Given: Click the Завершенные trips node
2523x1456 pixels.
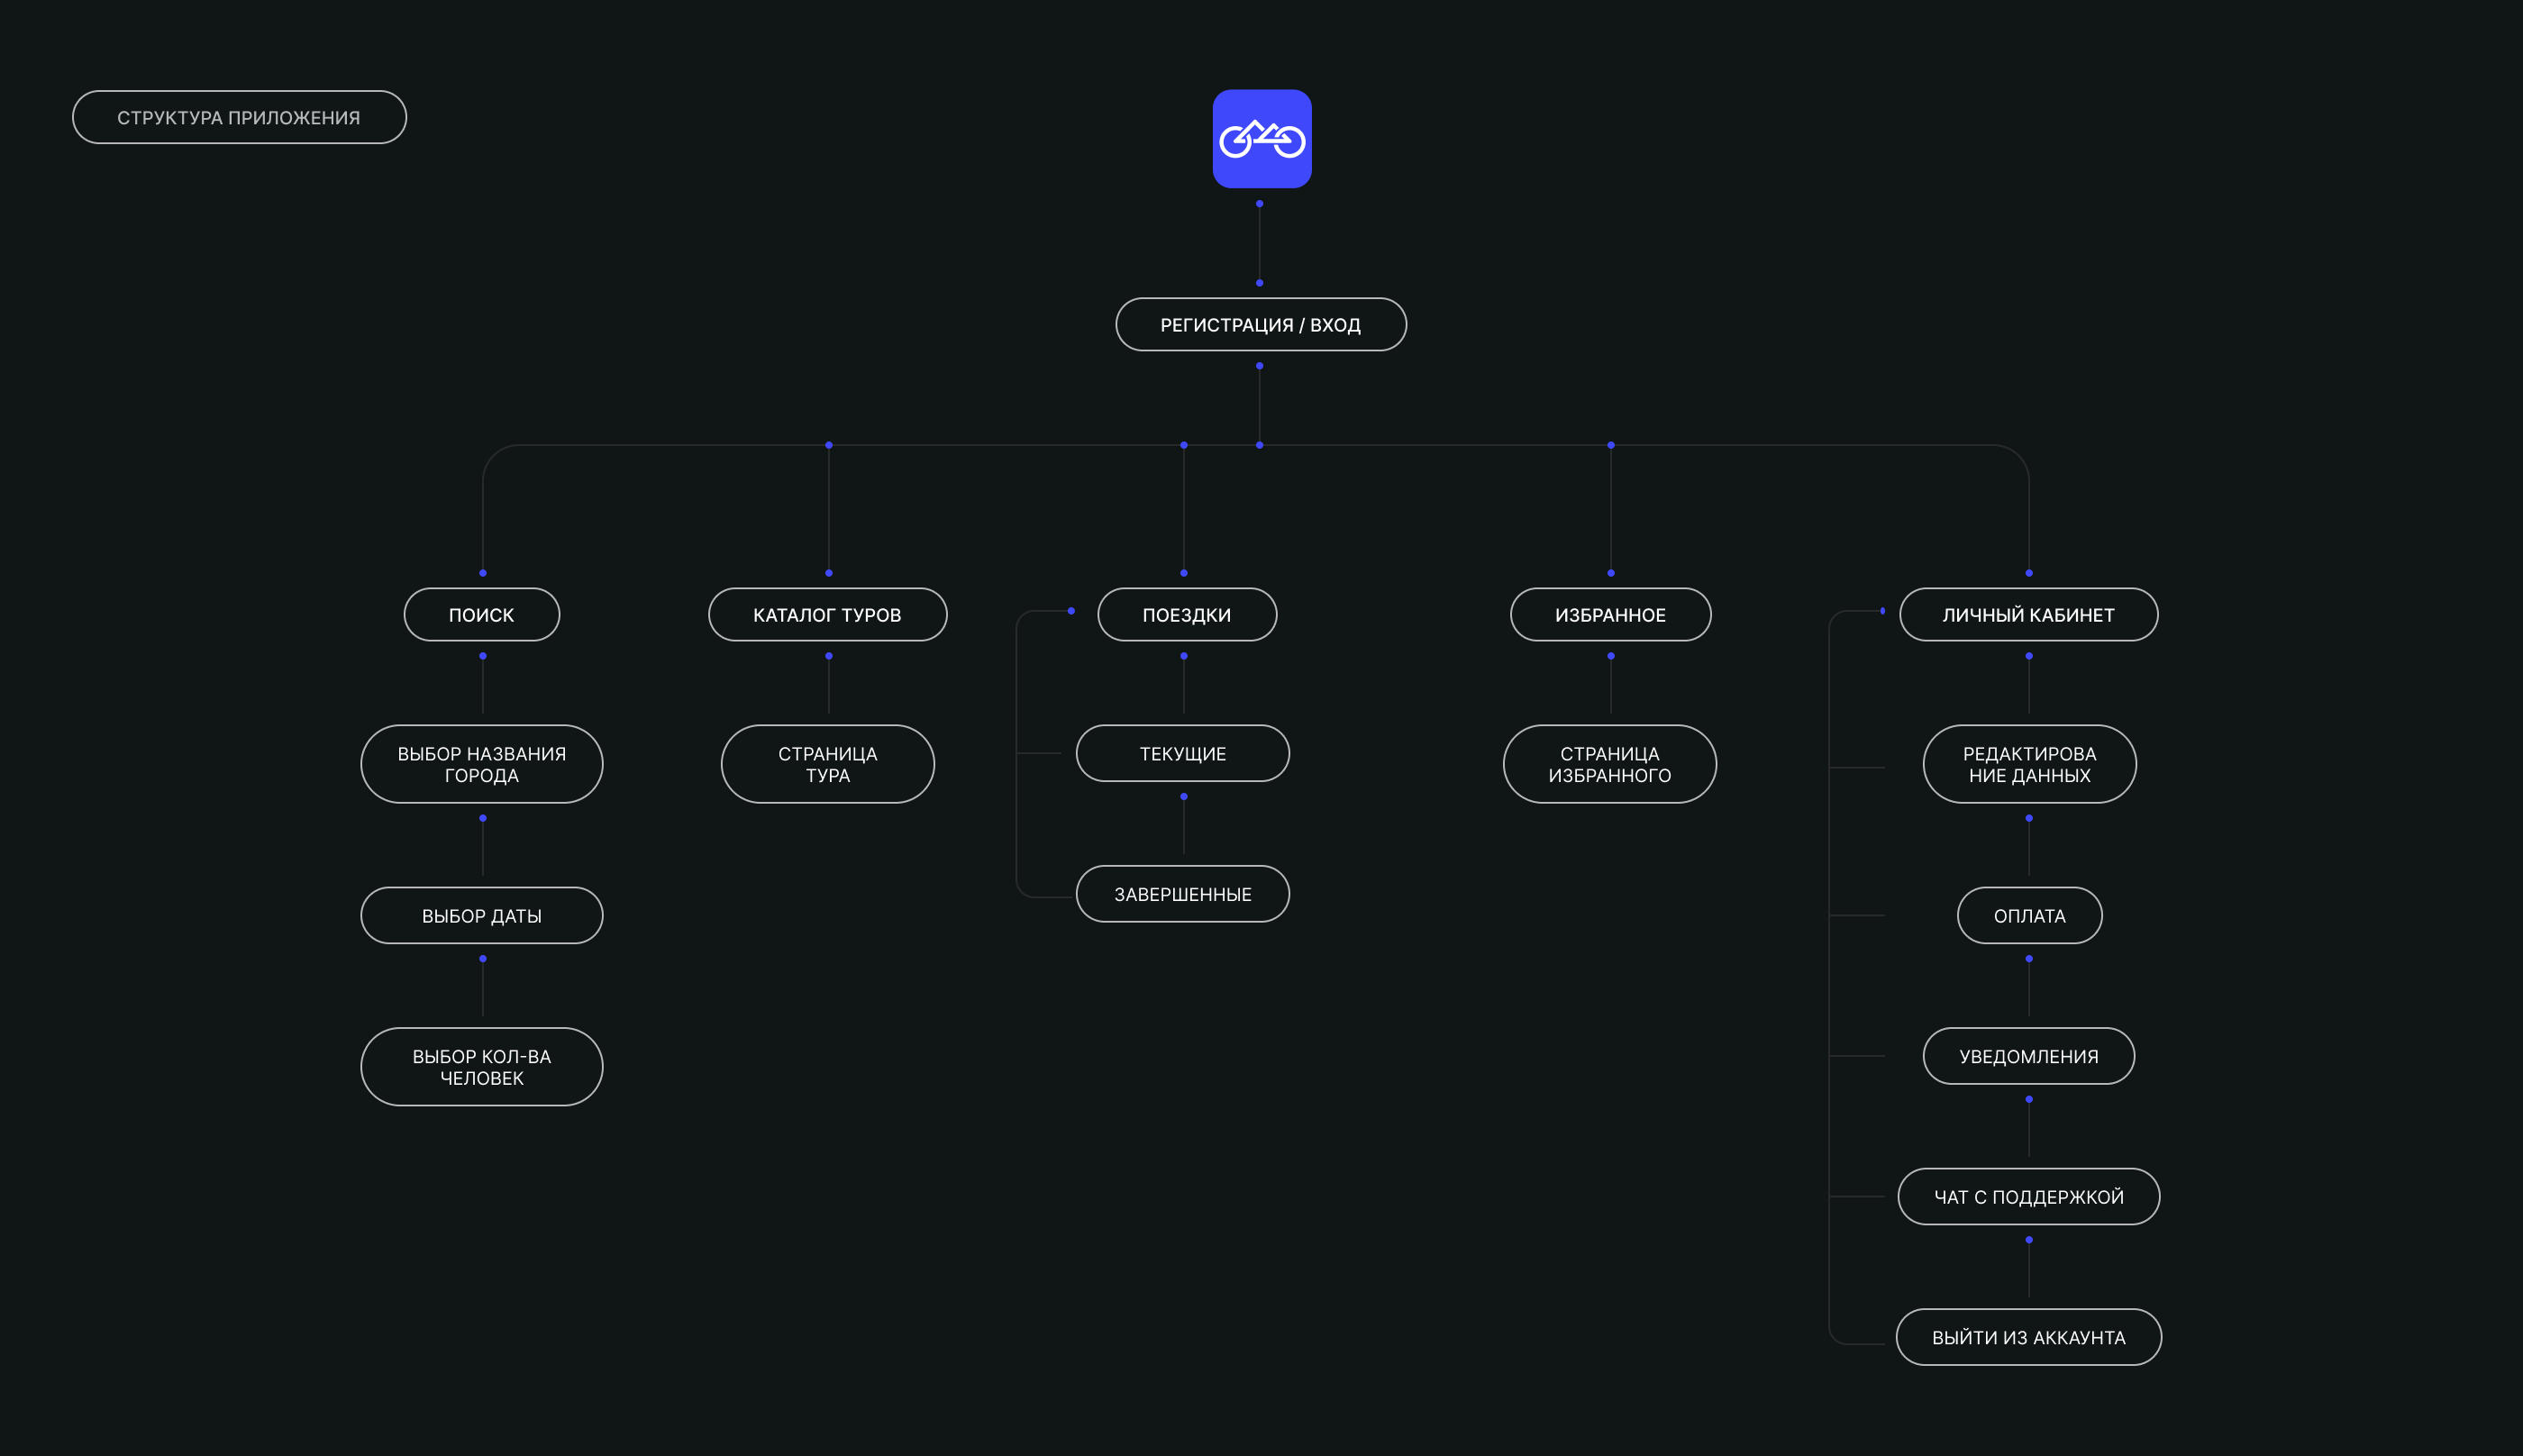Looking at the screenshot, I should pyautogui.click(x=1182, y=894).
